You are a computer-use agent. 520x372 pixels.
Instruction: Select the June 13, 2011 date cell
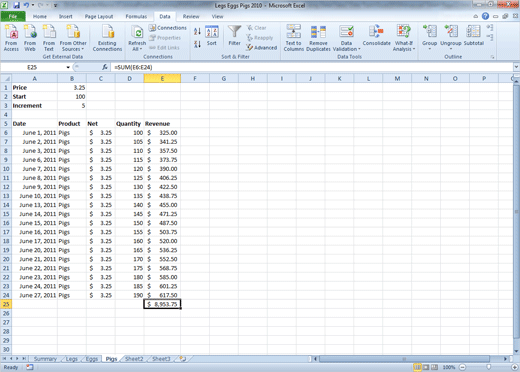(34, 205)
